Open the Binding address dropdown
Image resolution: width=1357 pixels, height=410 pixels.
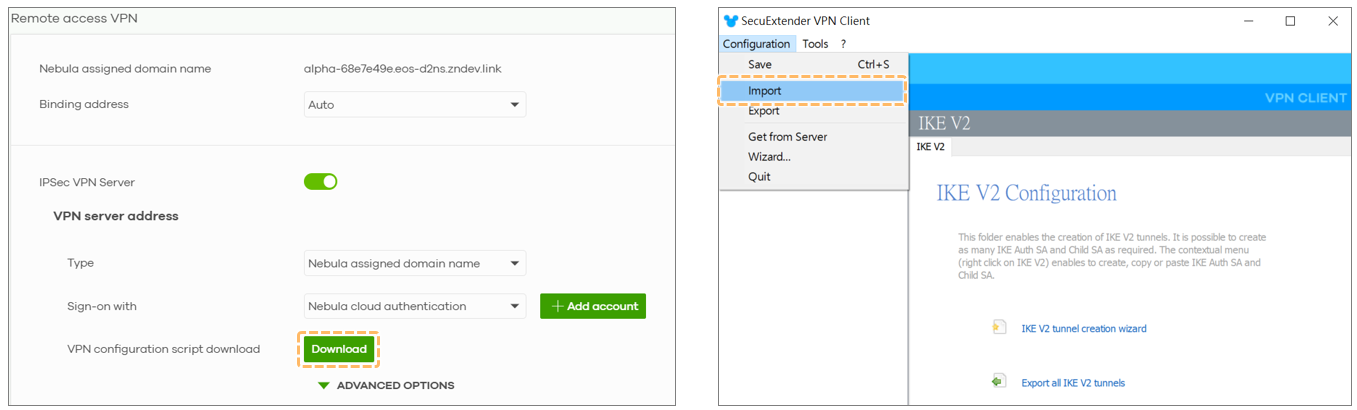(415, 105)
